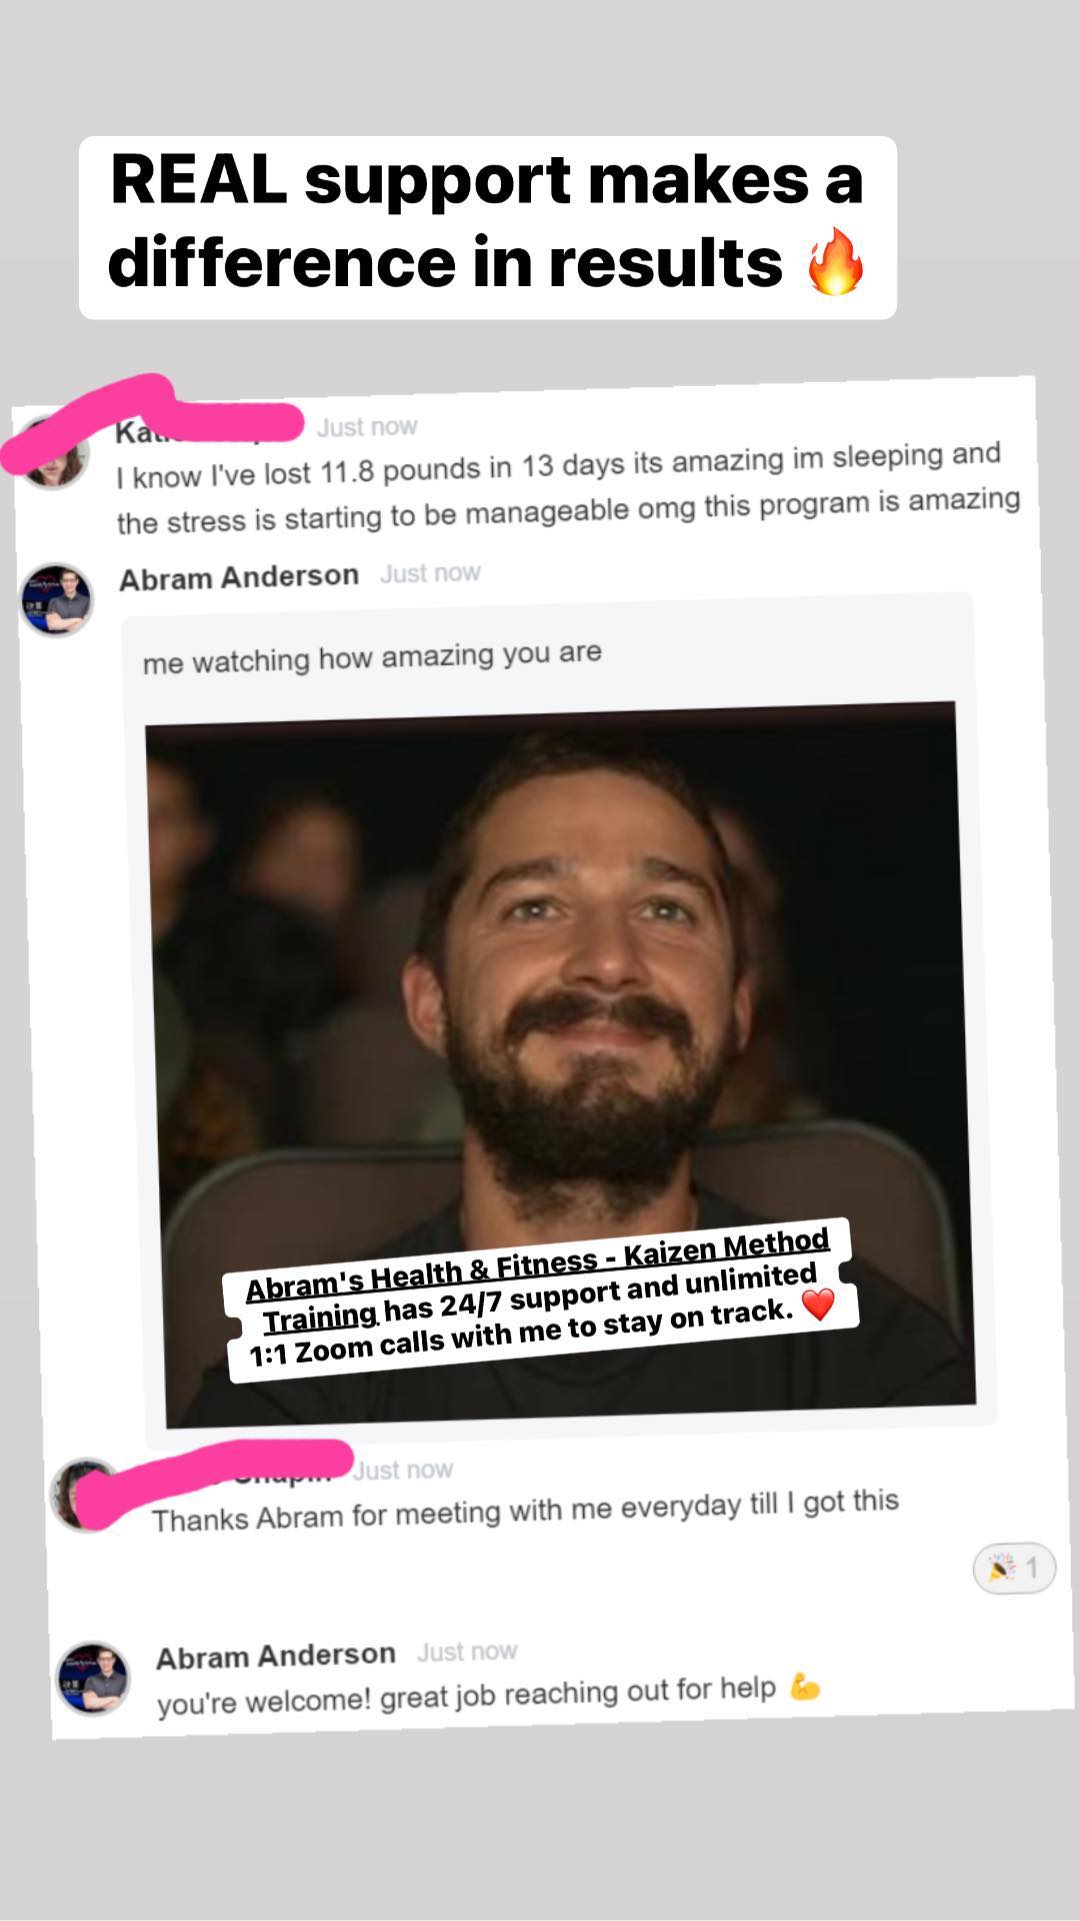Click the Just now timestamp on the 11.8 pounds message
The width and height of the screenshot is (1080, 1921).
pos(367,427)
